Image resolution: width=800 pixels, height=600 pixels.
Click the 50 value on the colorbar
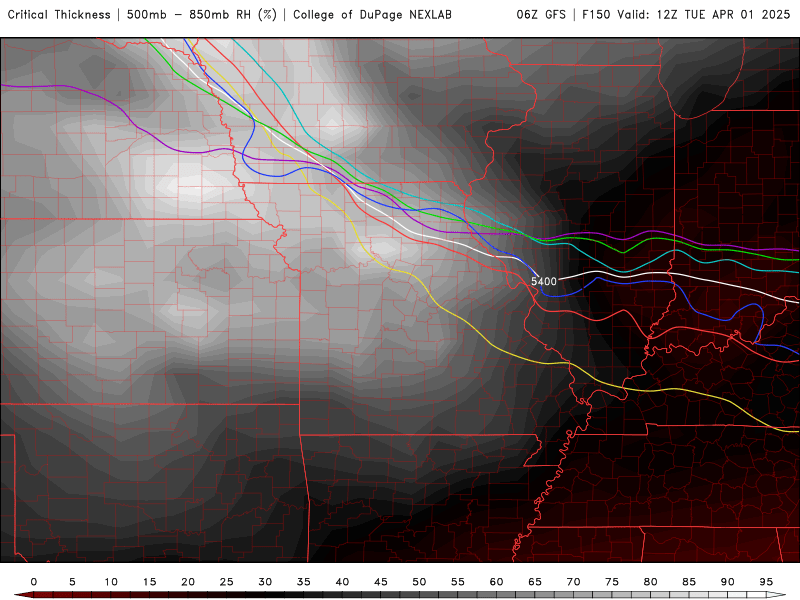tap(419, 582)
